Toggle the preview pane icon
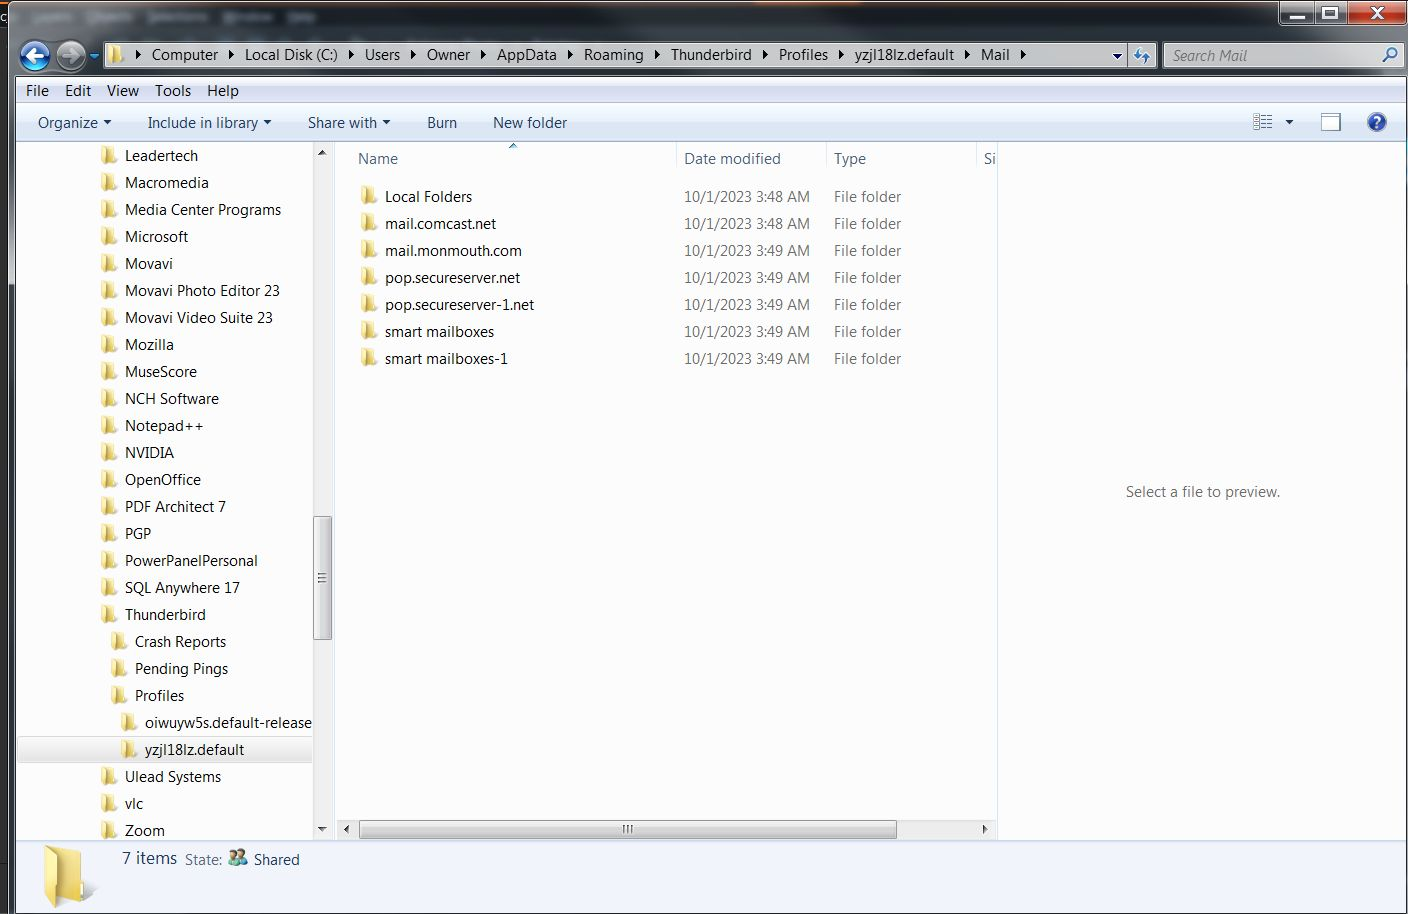This screenshot has height=914, width=1408. [x=1330, y=122]
